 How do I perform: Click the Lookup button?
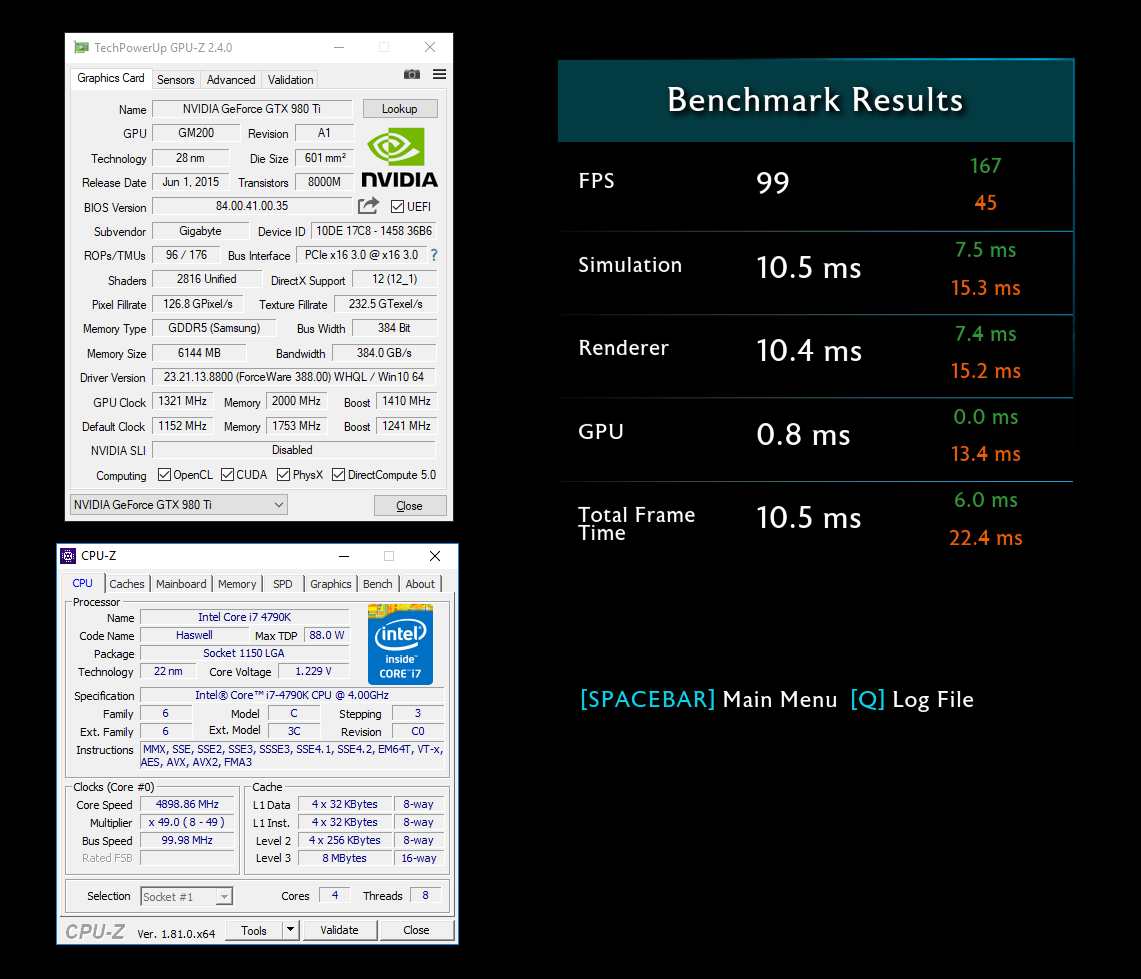click(x=399, y=108)
